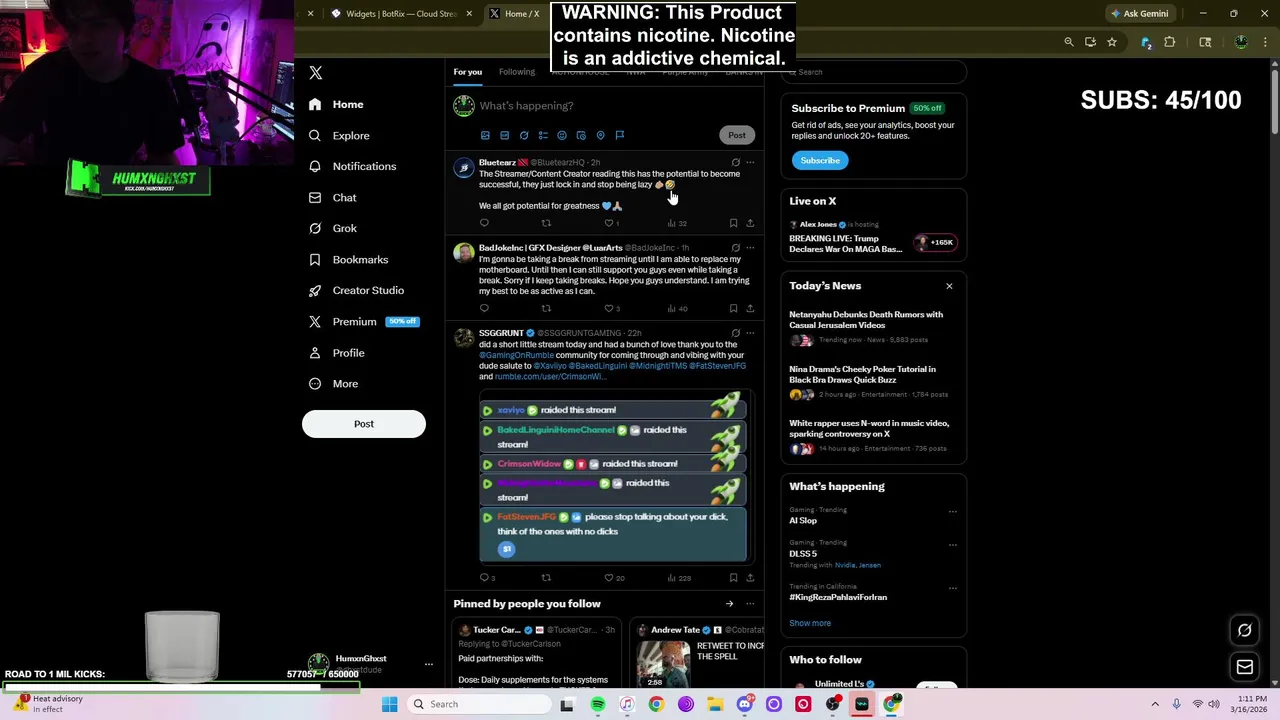View analytics on BadJokeInc post

click(x=677, y=308)
